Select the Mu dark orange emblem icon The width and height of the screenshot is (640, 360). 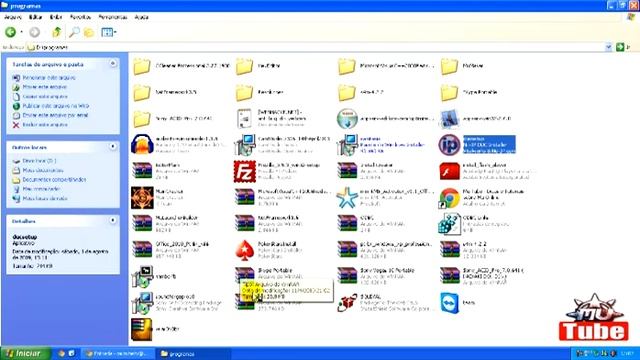tap(142, 198)
